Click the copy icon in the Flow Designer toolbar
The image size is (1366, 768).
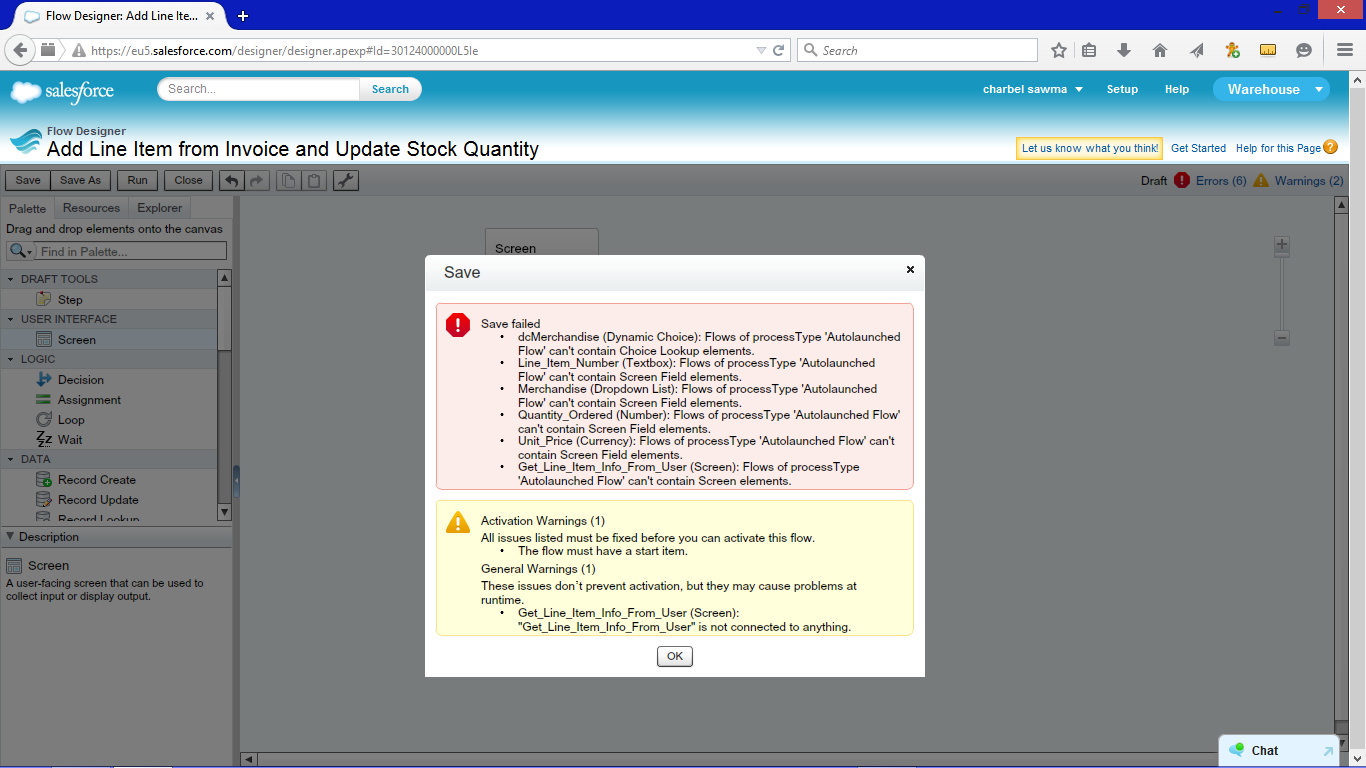(289, 180)
